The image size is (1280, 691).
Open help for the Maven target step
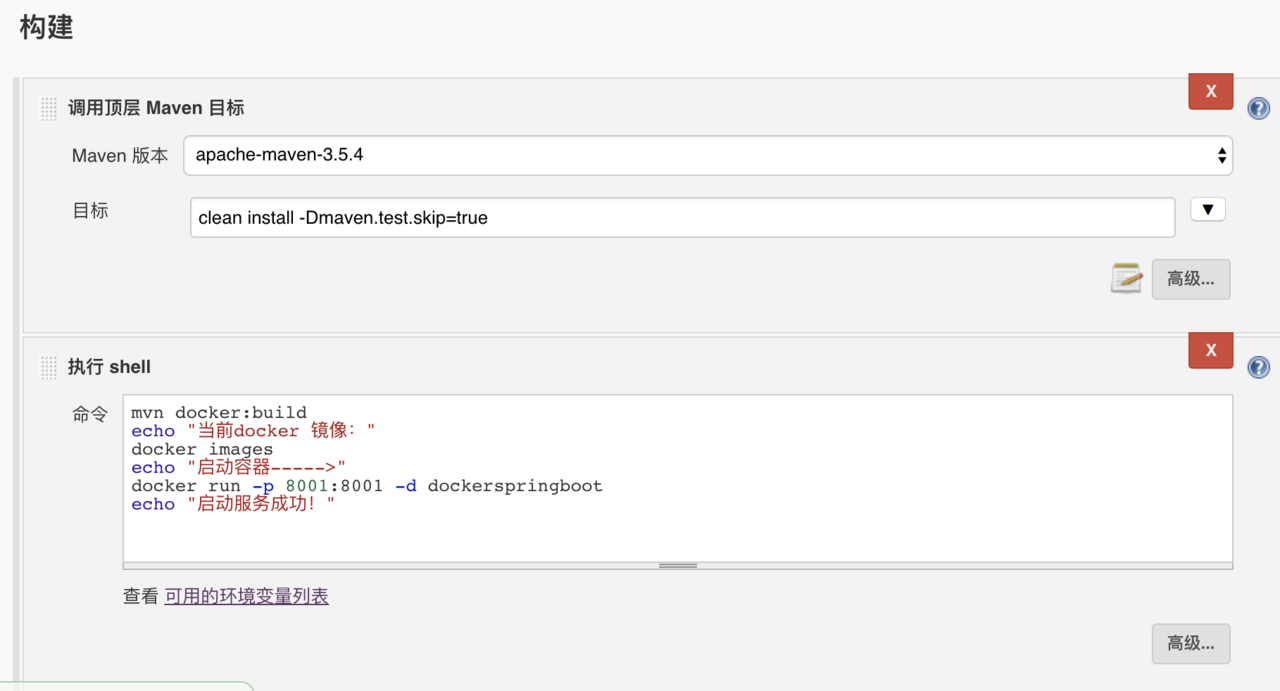1259,108
